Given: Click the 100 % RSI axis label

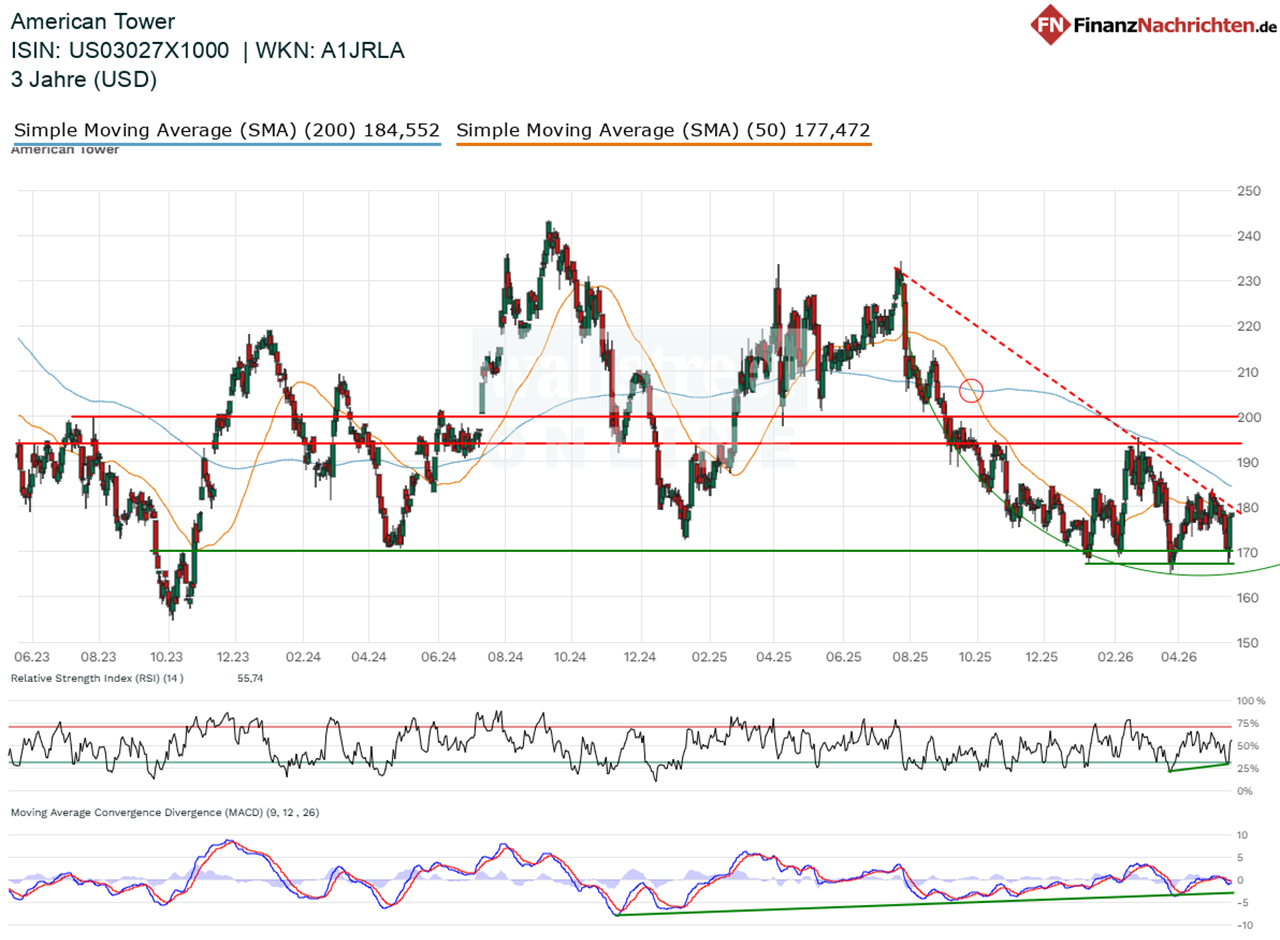Looking at the screenshot, I should tap(1250, 701).
